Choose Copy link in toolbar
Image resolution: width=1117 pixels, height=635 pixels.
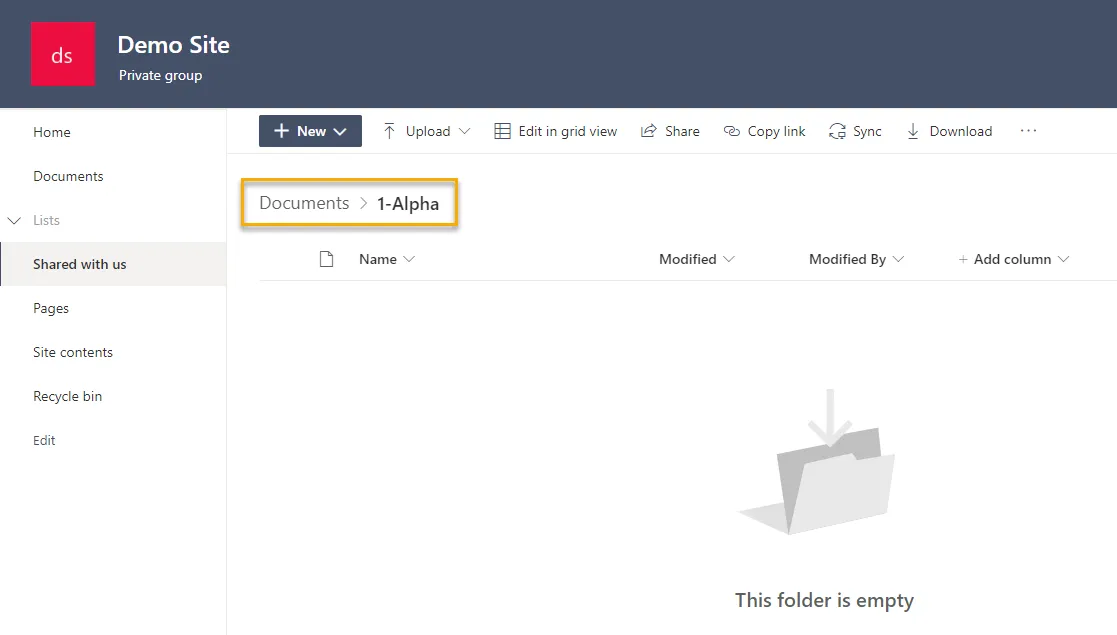coord(776,131)
